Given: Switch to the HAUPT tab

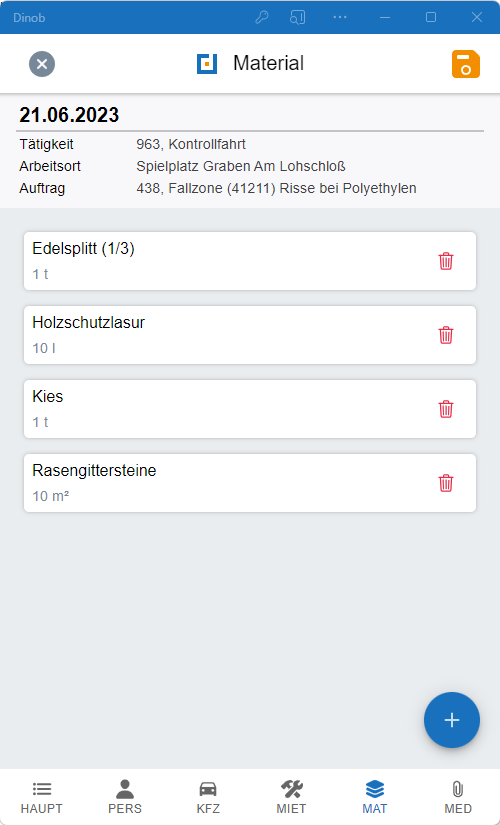Looking at the screenshot, I should (42, 797).
